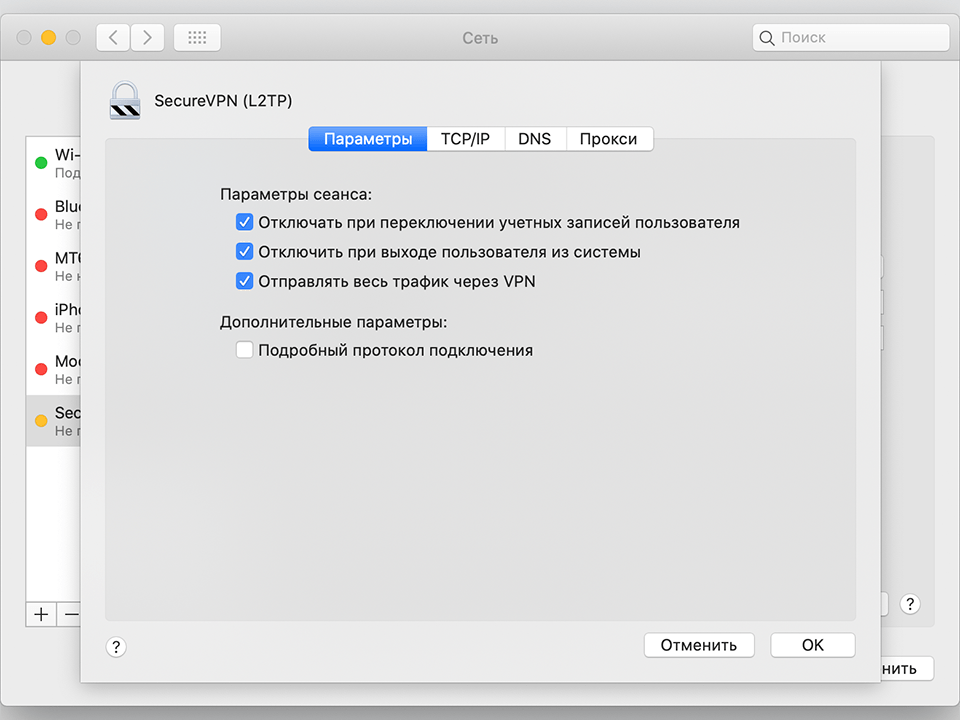Uncheck Отключать при переключении учетных записей пользователя

tap(244, 221)
